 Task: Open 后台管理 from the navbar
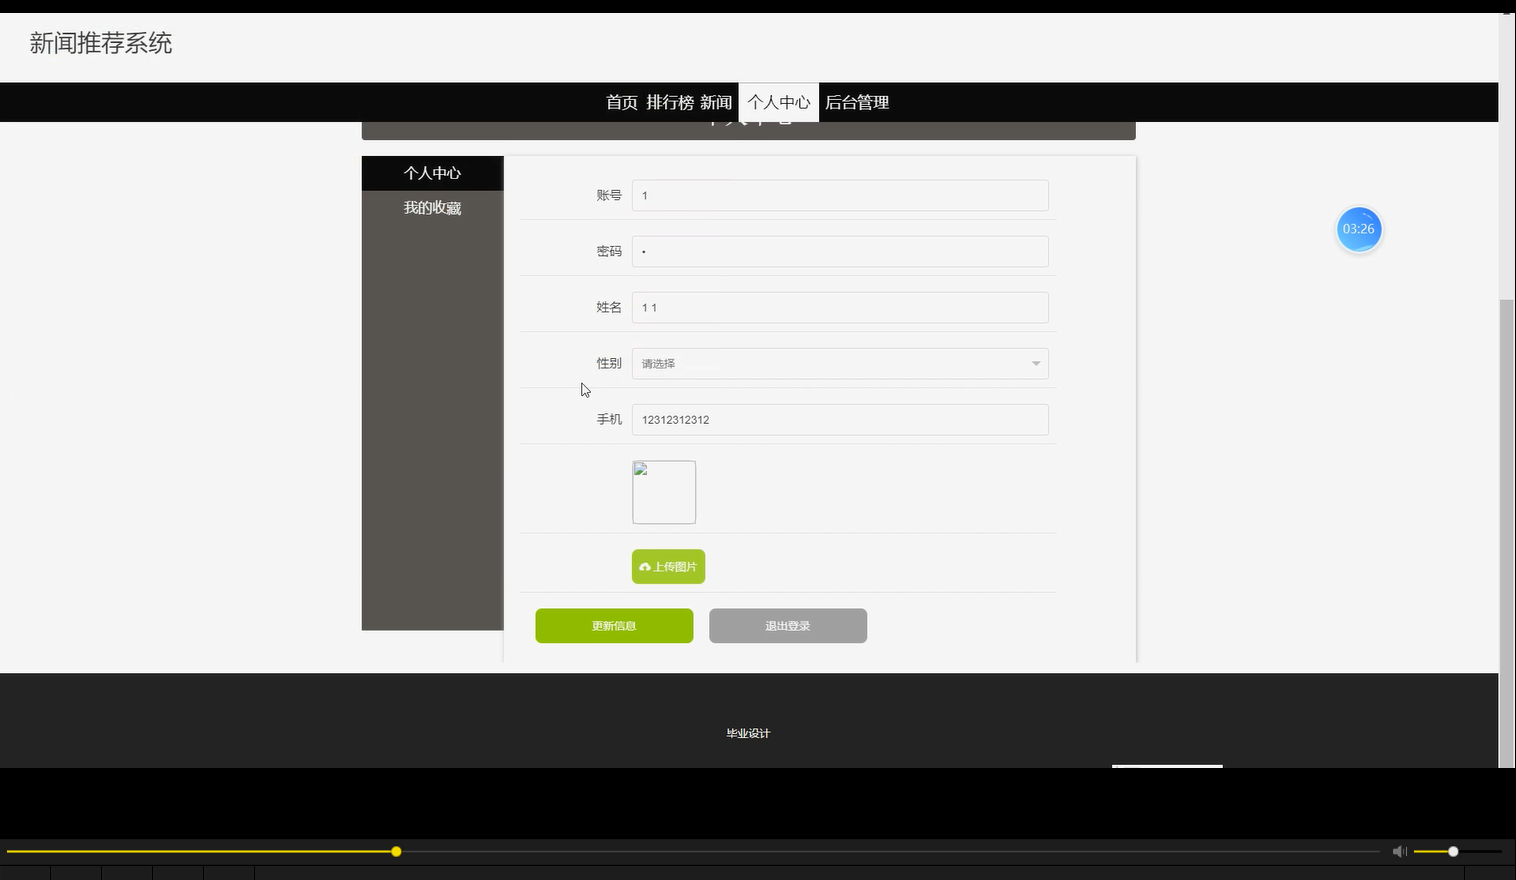[x=857, y=102]
